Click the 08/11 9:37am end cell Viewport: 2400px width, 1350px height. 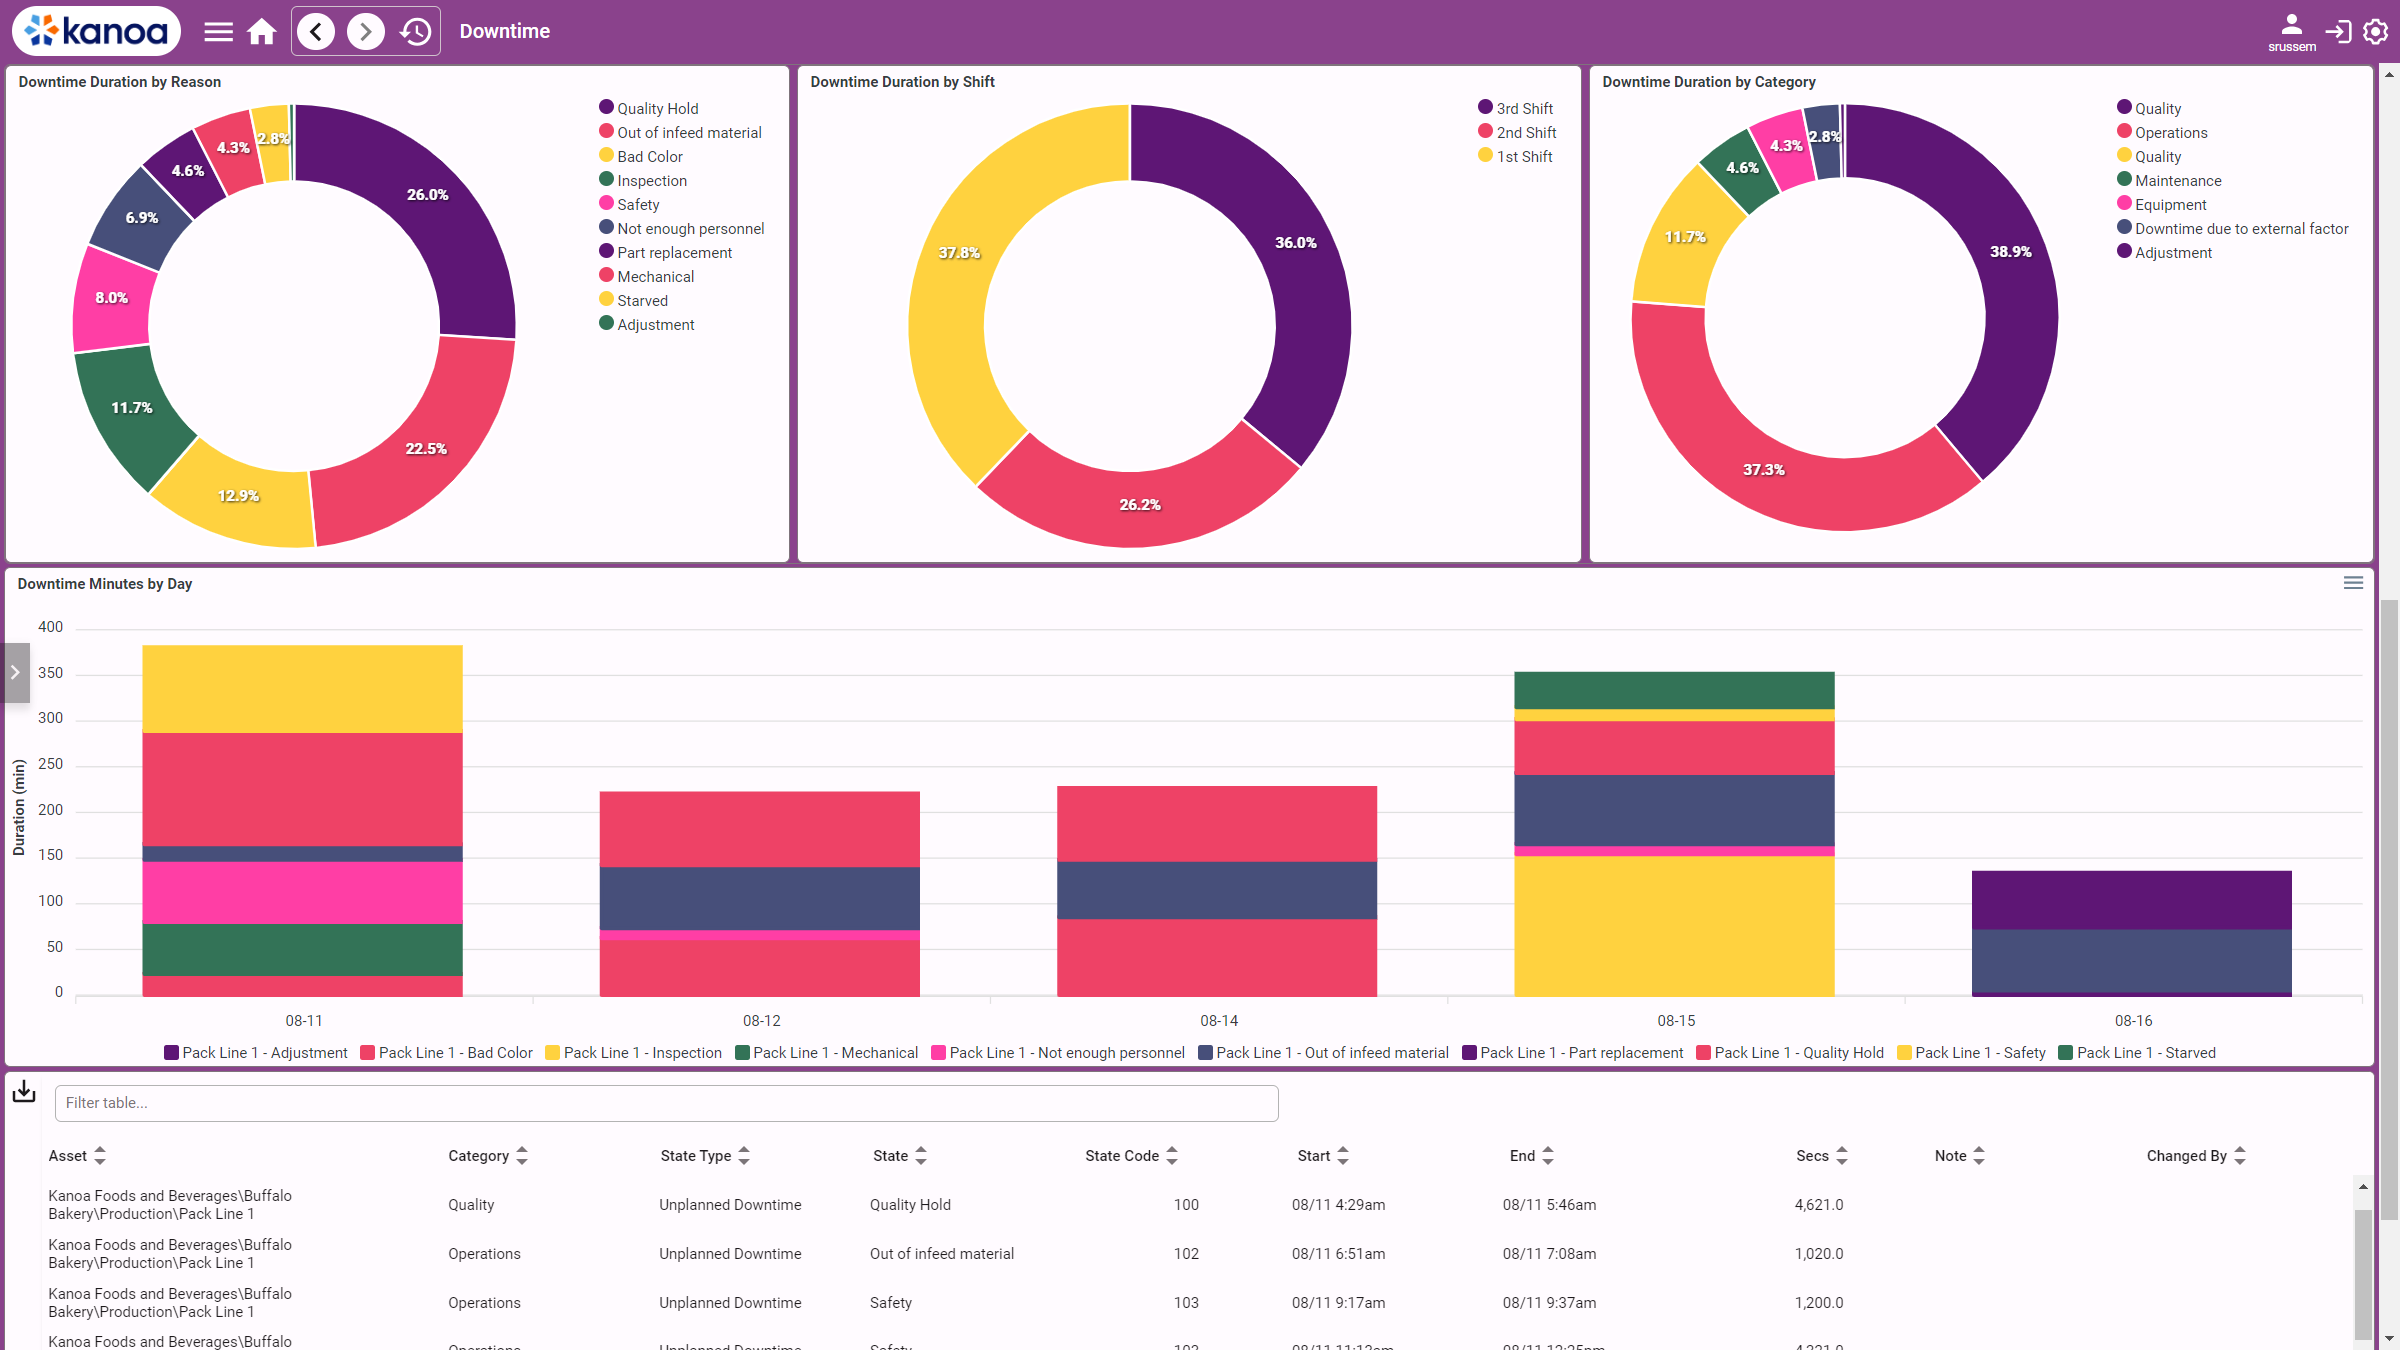point(1549,1303)
